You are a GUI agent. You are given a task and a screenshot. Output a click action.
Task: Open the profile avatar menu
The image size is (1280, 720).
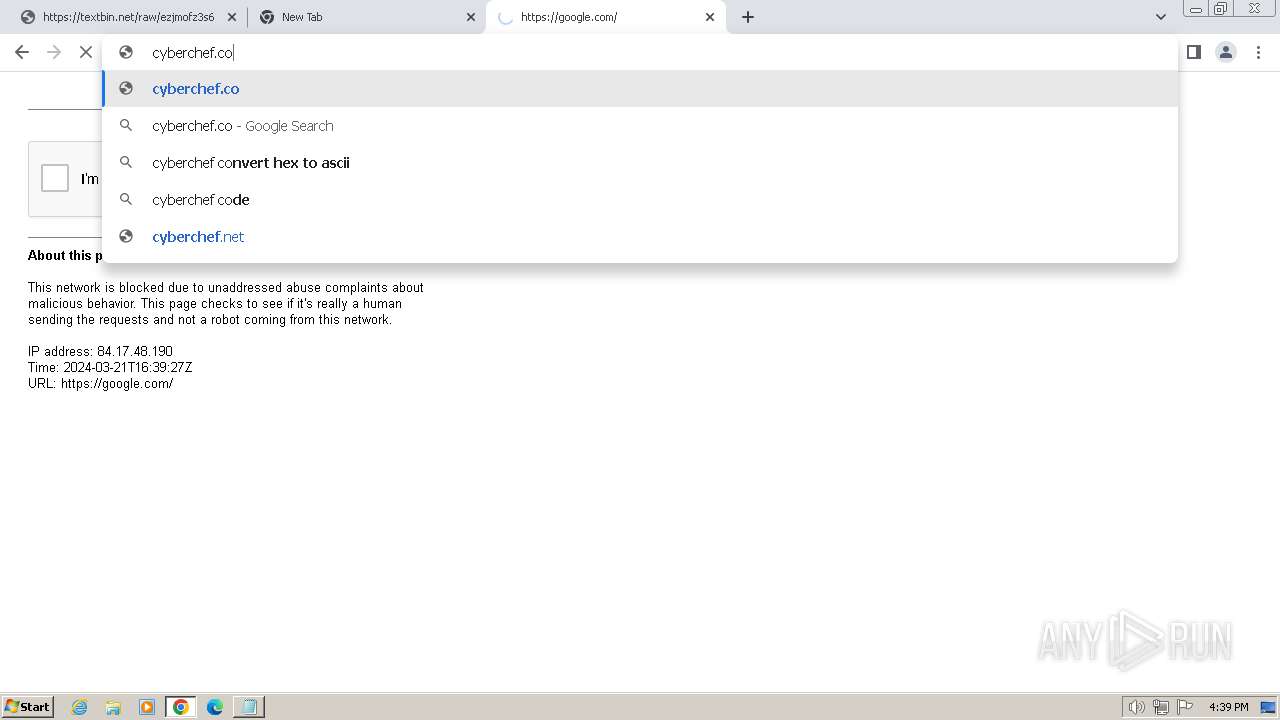1226,52
